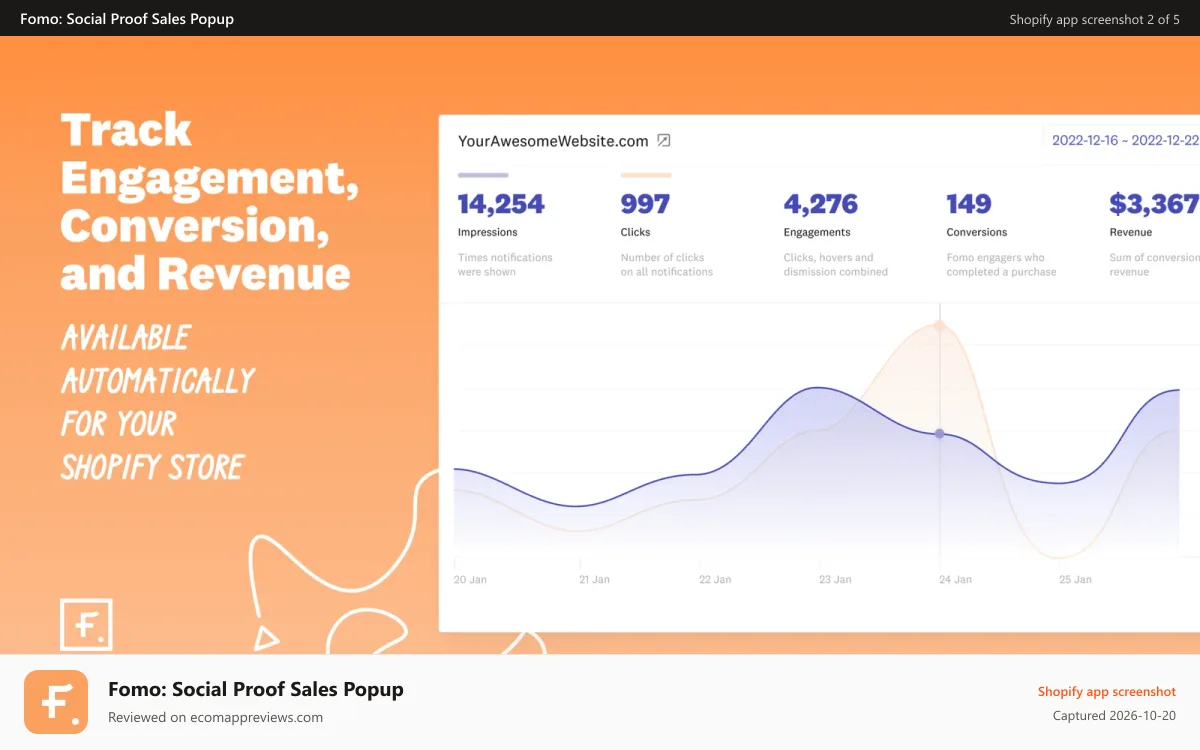1200x750 pixels.
Task: Click the 20 Jan axis label
Action: (470, 579)
